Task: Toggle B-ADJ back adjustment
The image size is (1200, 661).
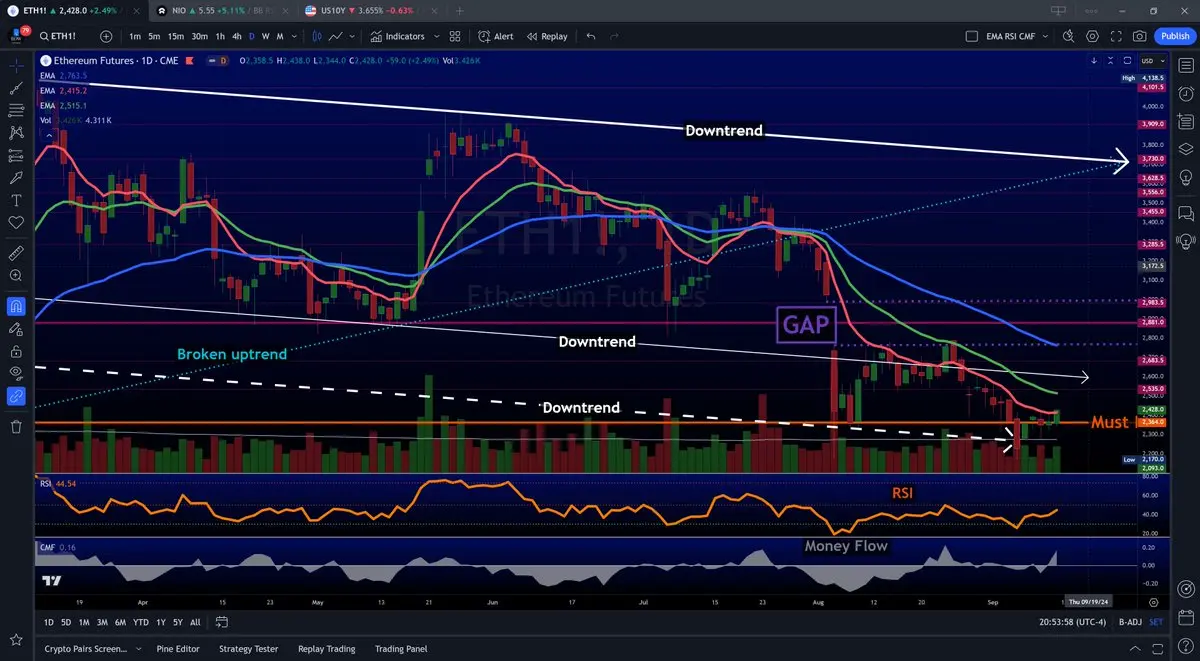Action: pos(1129,622)
